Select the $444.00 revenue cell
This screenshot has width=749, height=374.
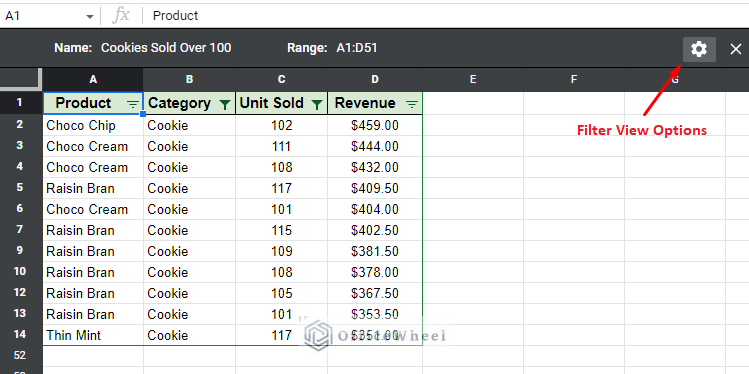coord(375,146)
